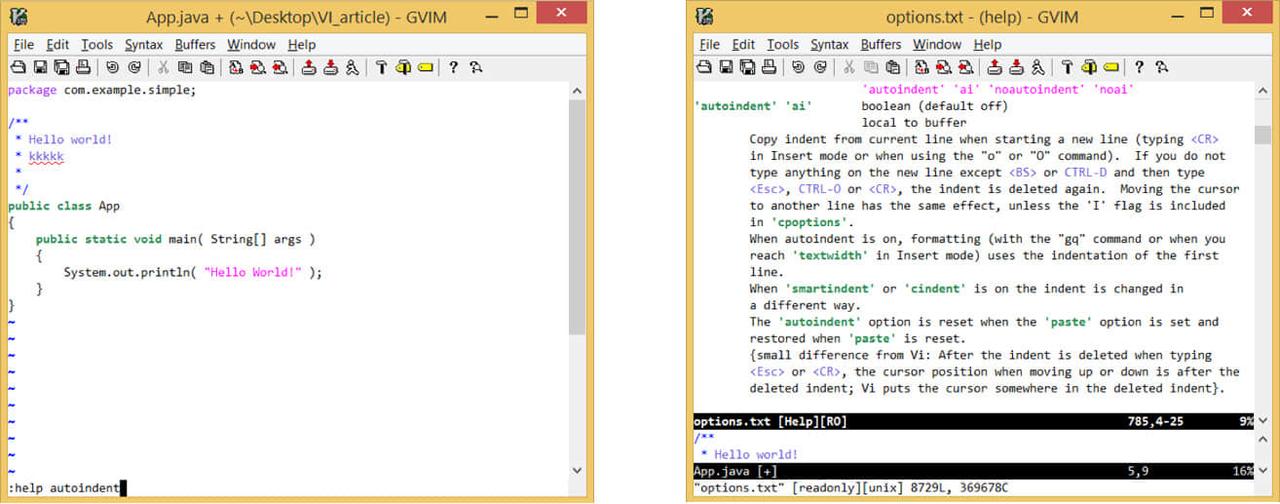Follow the 'smartindent' help tag link
The width and height of the screenshot is (1280, 504).
[832, 289]
